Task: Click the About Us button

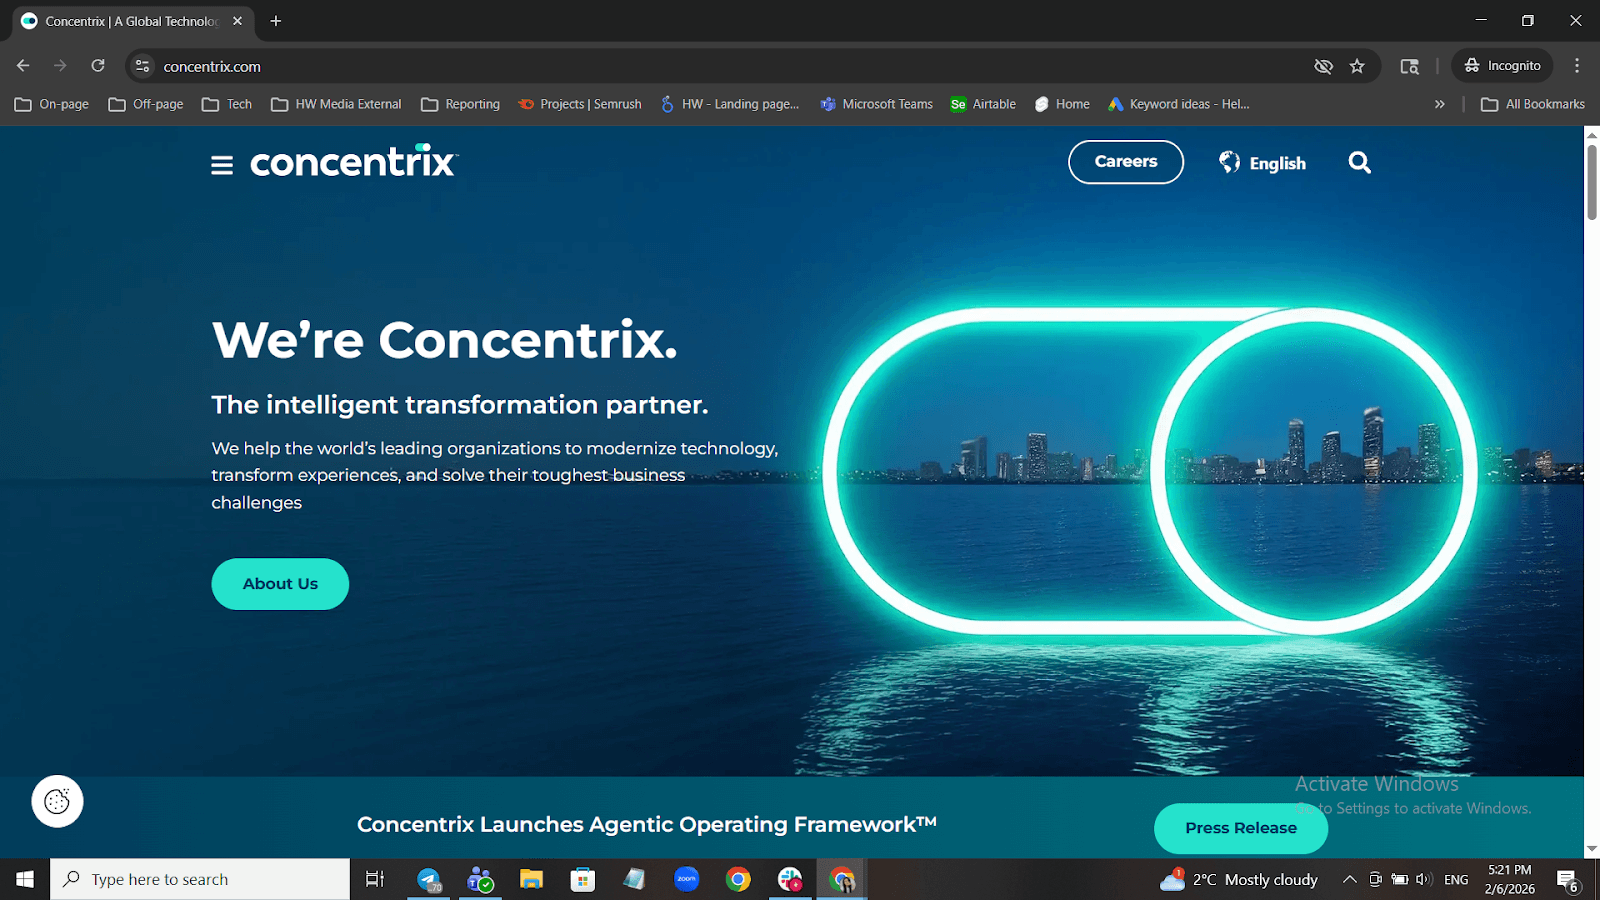Action: pyautogui.click(x=280, y=584)
